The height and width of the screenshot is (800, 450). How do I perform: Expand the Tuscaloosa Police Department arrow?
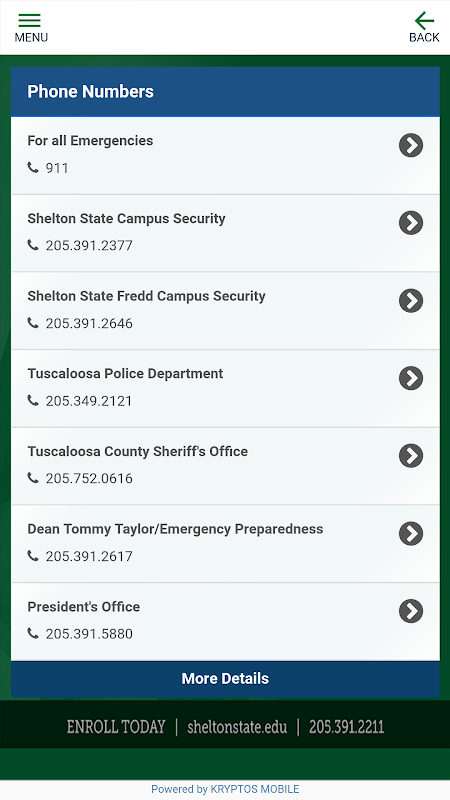[x=411, y=378]
